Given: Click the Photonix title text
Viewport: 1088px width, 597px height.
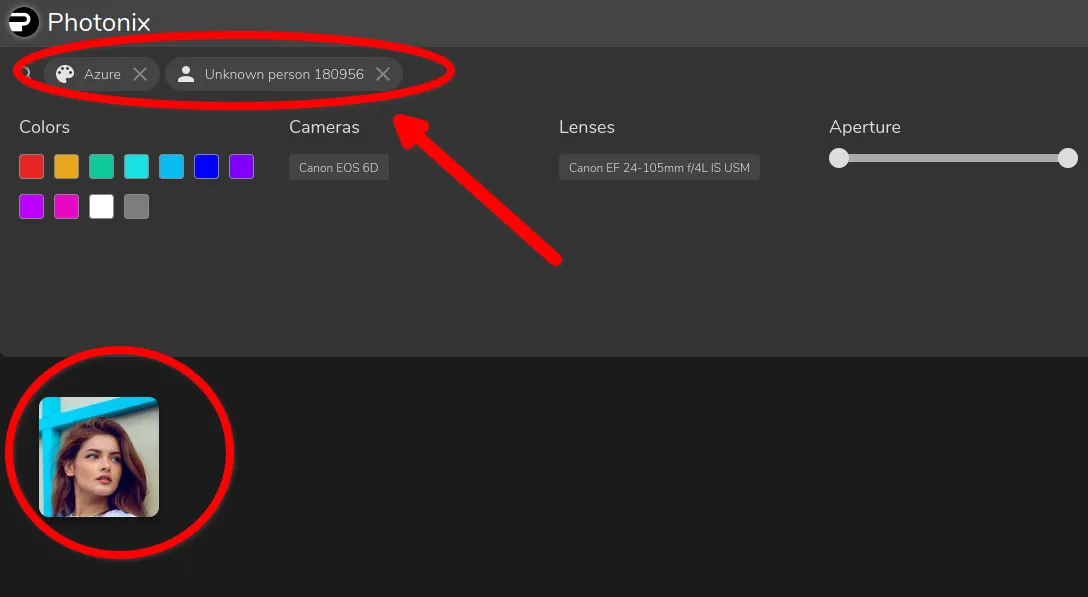Looking at the screenshot, I should [99, 21].
